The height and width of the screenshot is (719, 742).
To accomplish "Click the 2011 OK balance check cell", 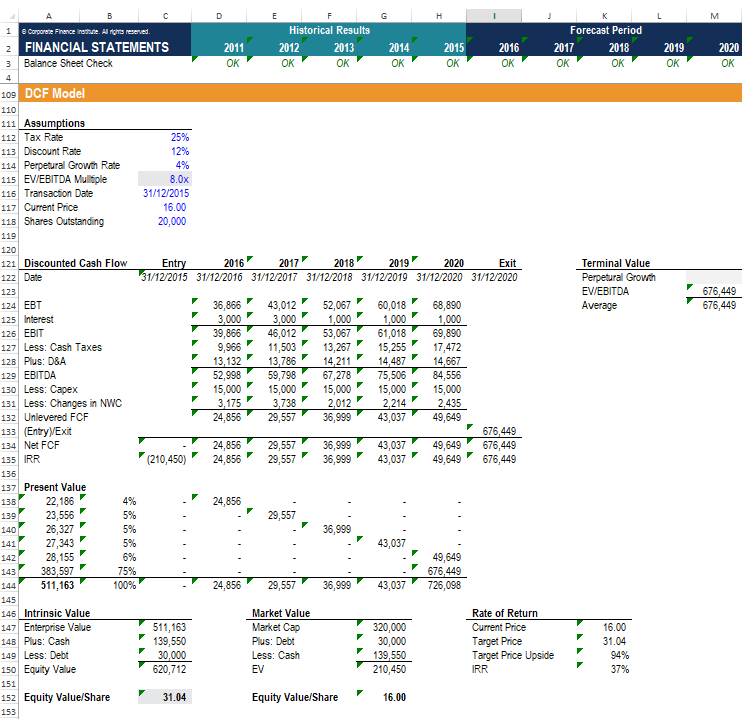I will point(232,63).
